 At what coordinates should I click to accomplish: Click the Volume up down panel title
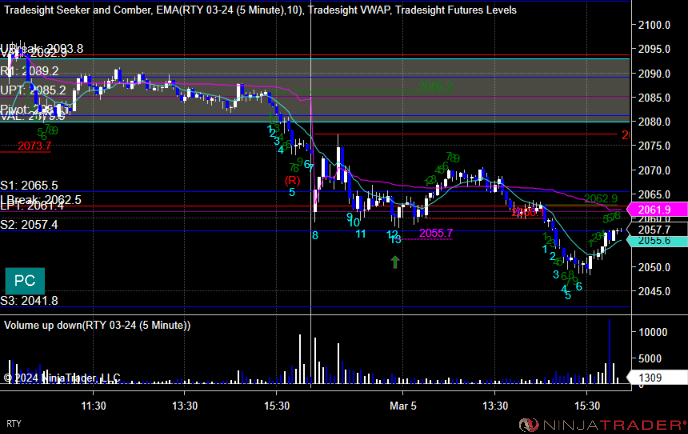coord(97,325)
